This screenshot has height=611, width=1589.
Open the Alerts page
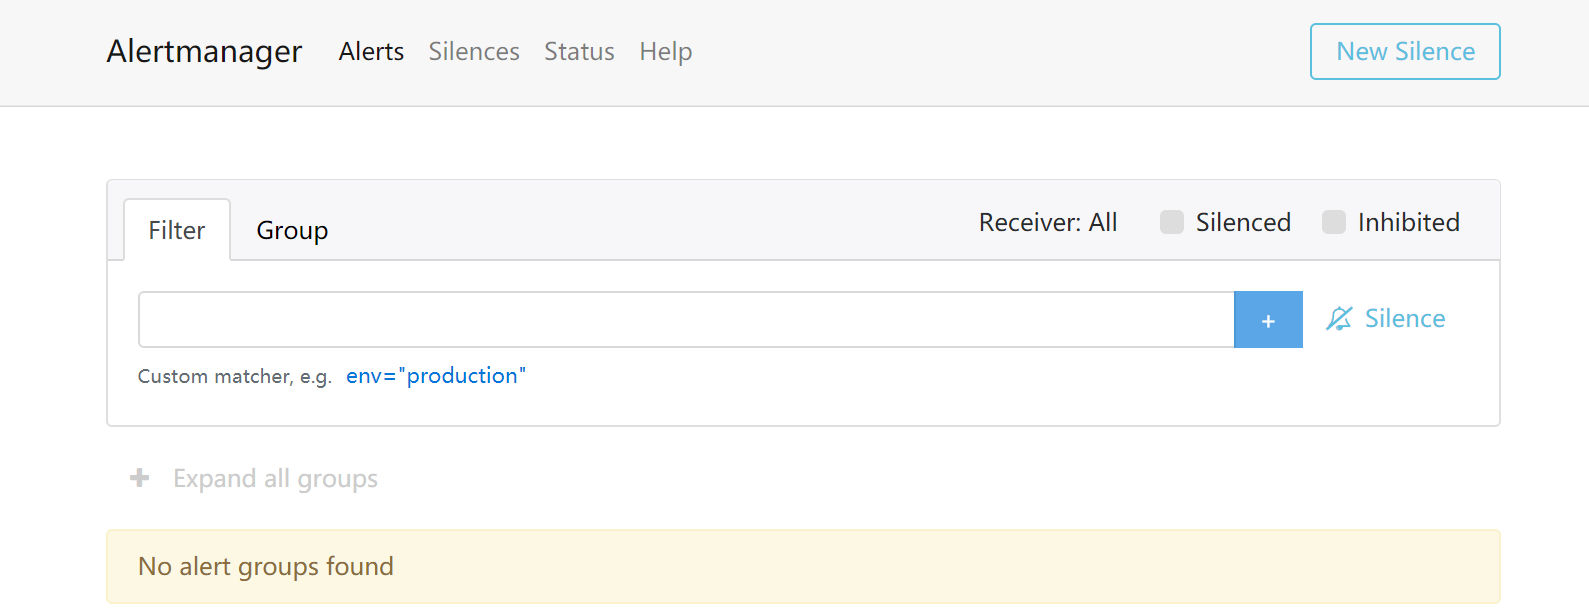coord(371,51)
